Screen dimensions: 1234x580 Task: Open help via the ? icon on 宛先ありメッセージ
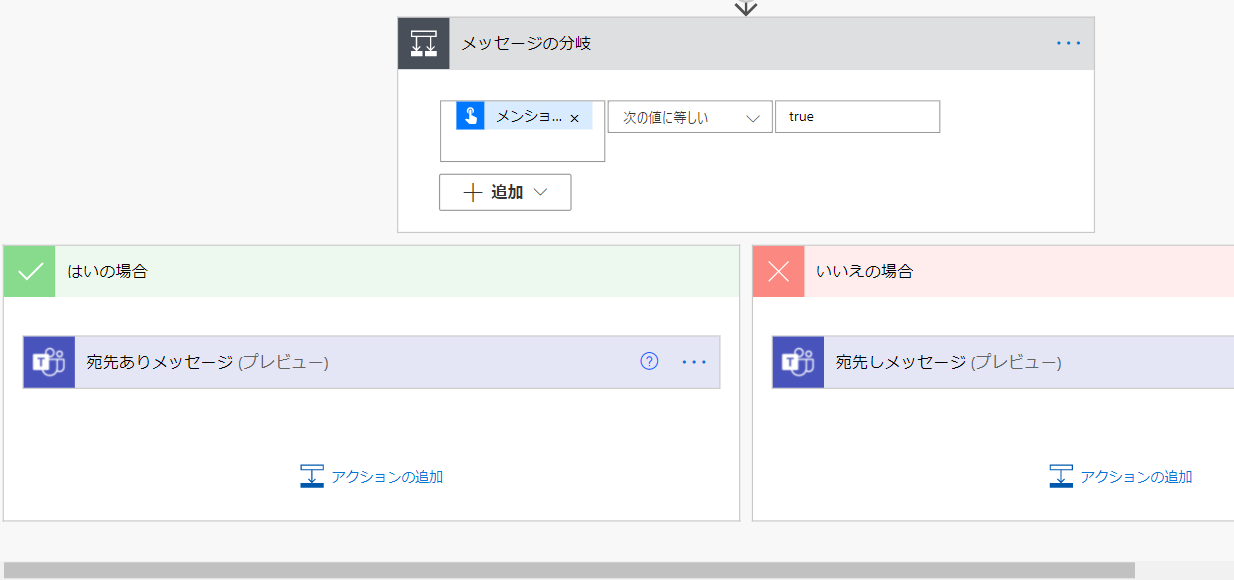(x=651, y=362)
